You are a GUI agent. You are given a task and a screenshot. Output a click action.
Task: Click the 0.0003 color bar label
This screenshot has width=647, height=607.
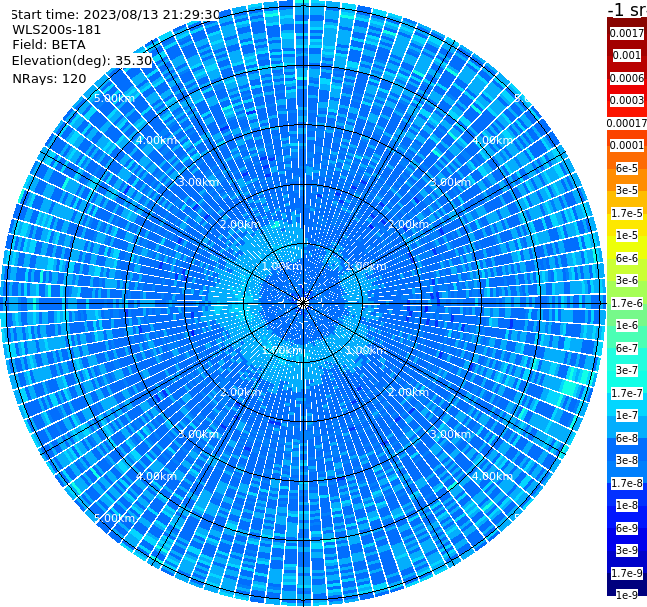click(x=627, y=100)
